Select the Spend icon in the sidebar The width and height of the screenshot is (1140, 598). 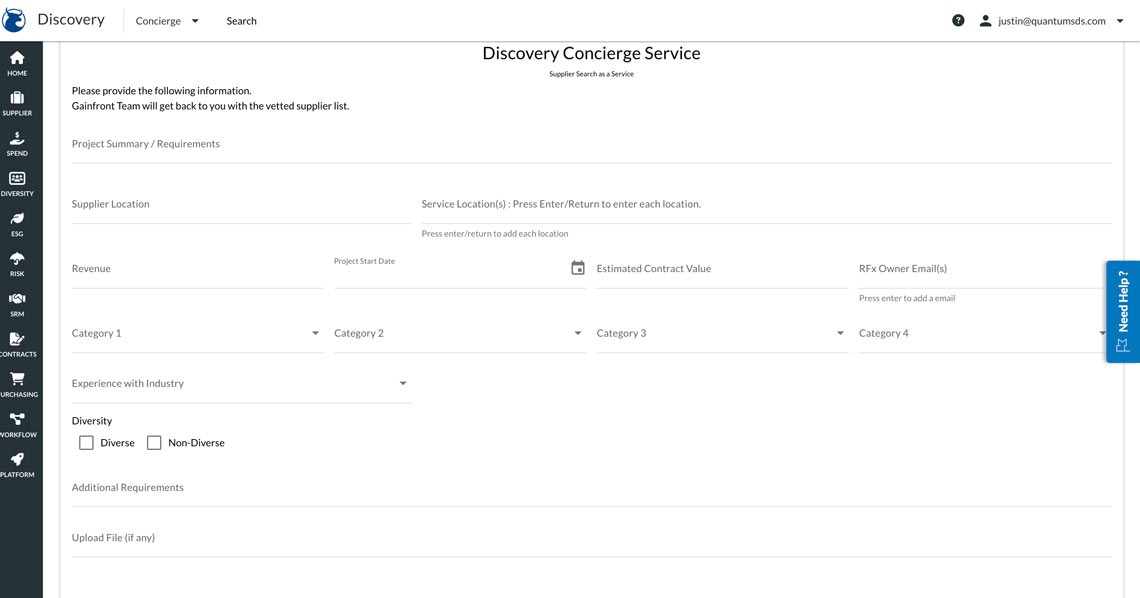[x=17, y=140]
